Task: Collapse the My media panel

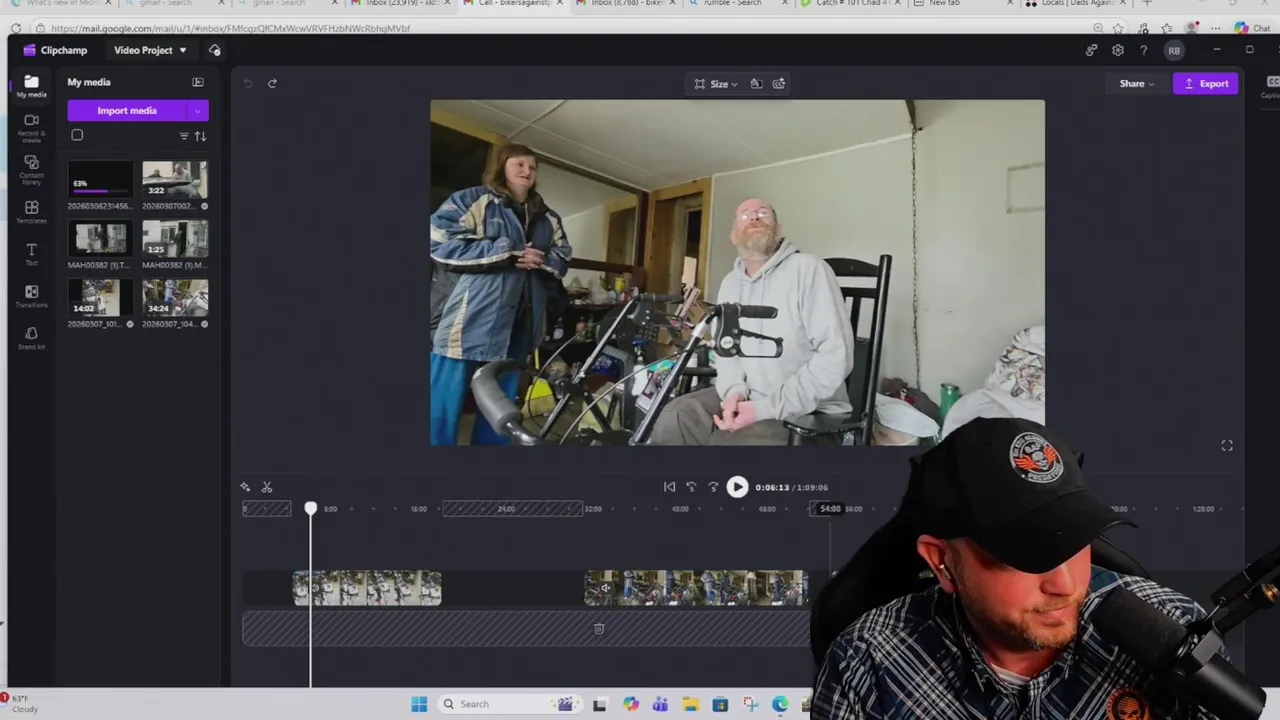Action: coord(198,82)
